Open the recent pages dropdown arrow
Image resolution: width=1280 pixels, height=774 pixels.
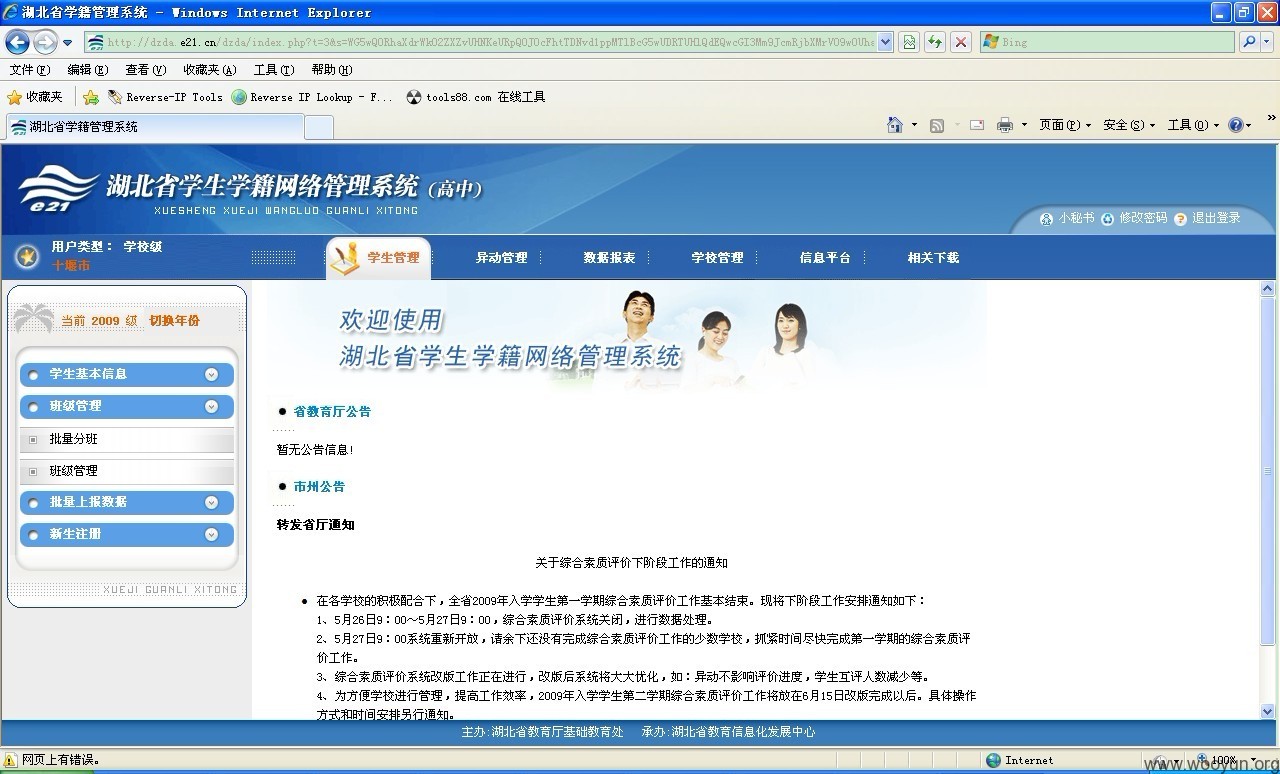[68, 43]
